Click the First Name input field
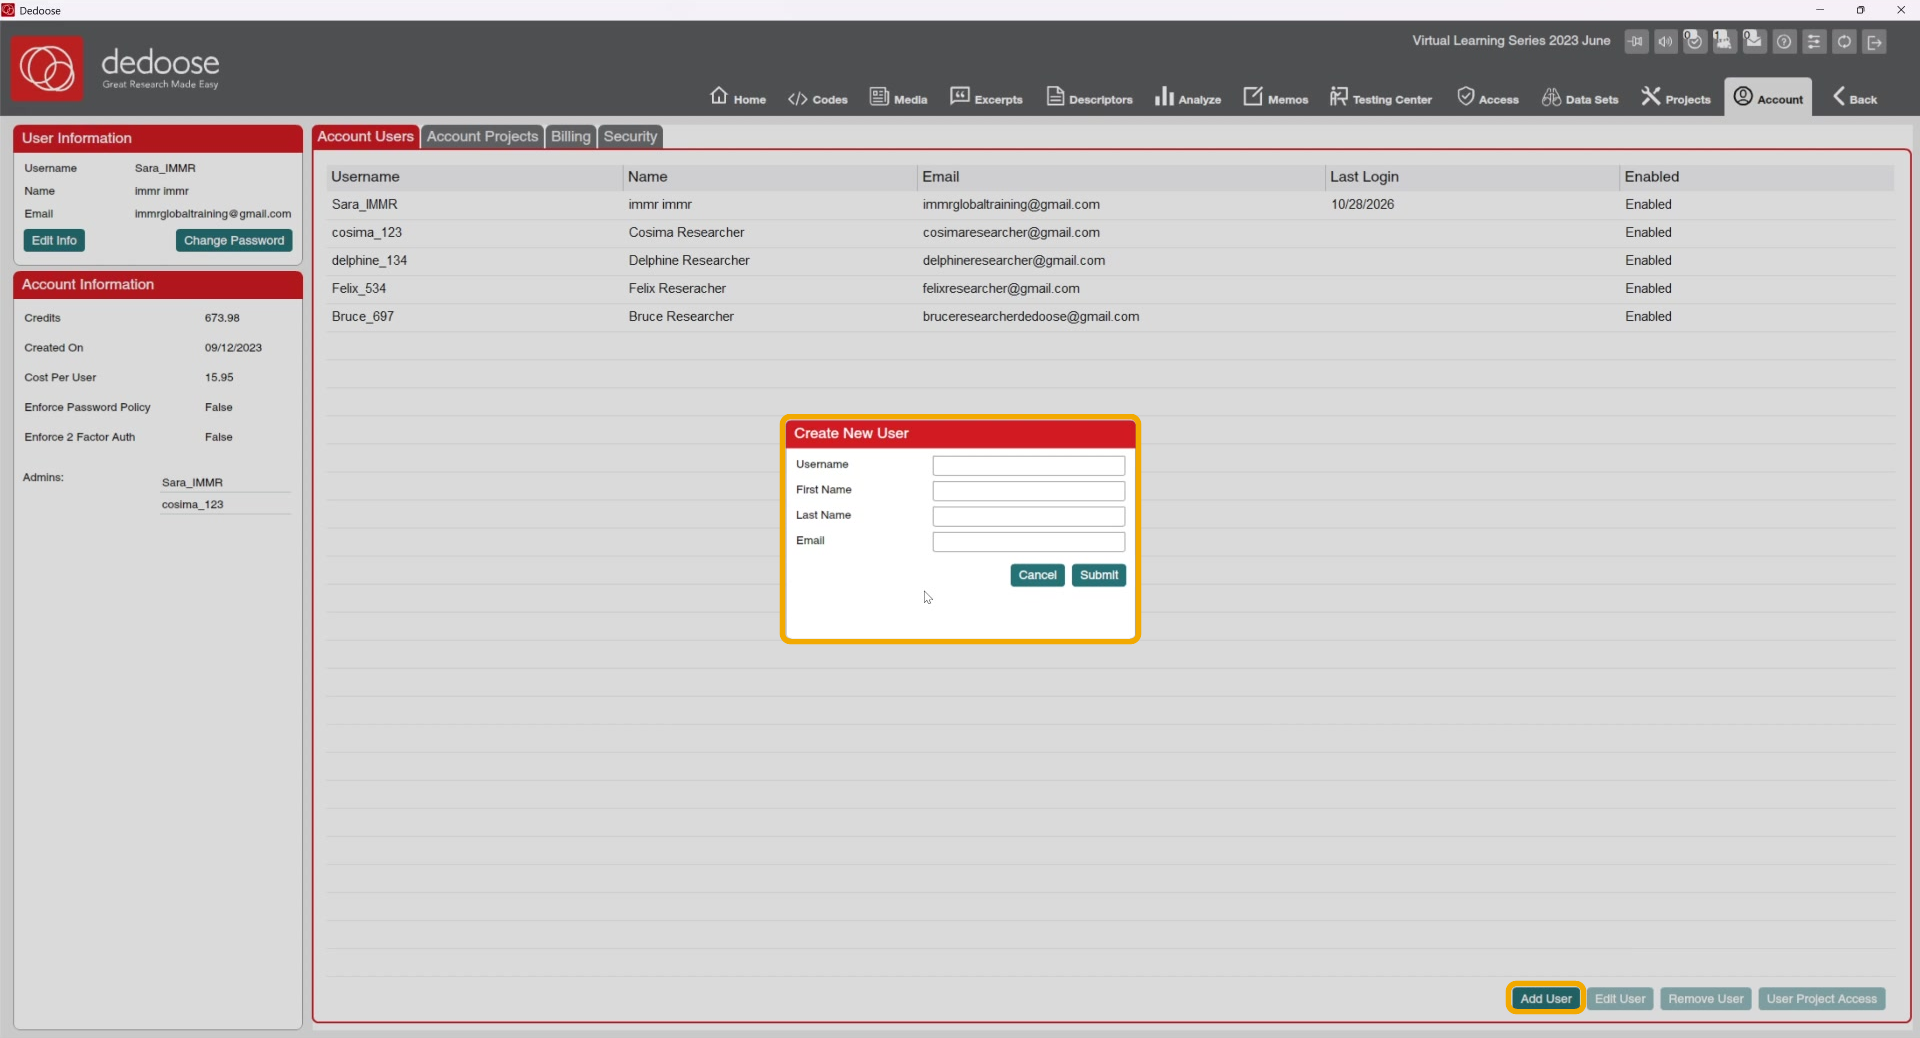 coord(1029,491)
